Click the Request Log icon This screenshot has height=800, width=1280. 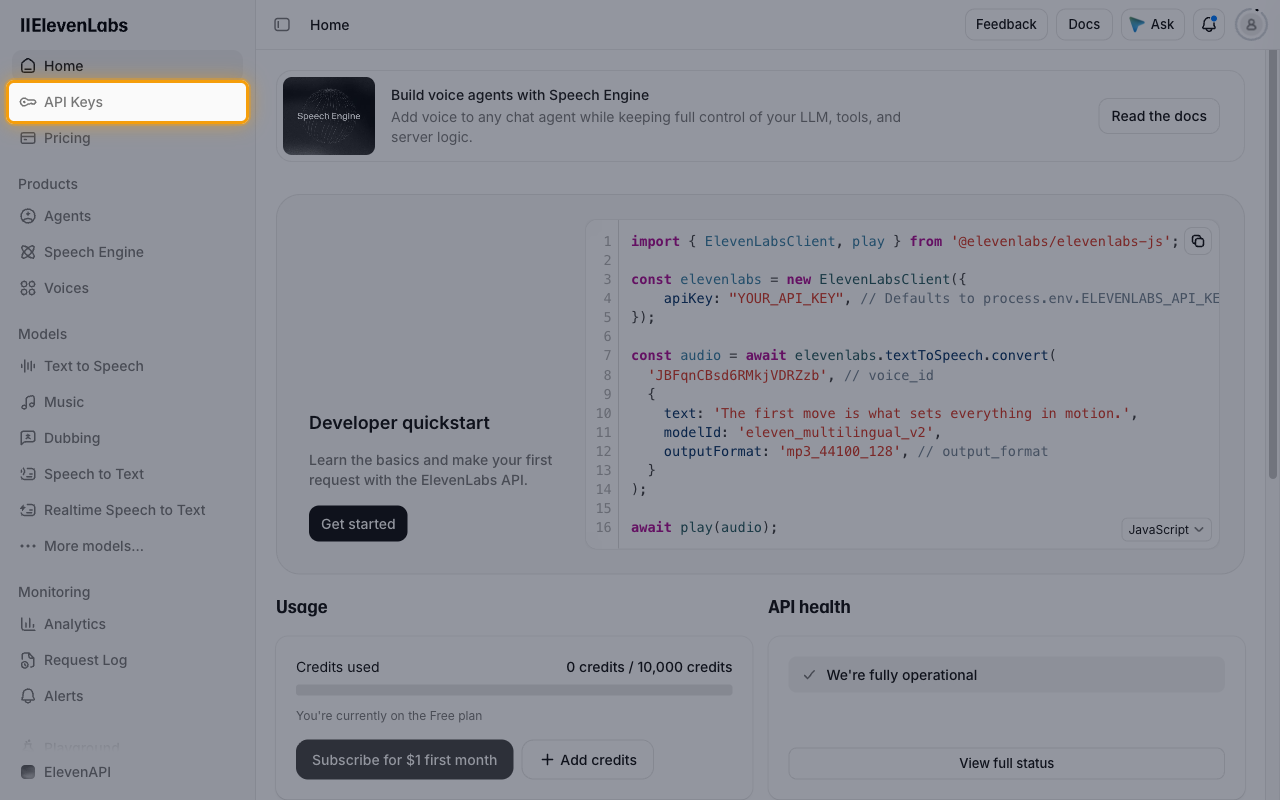coord(28,660)
